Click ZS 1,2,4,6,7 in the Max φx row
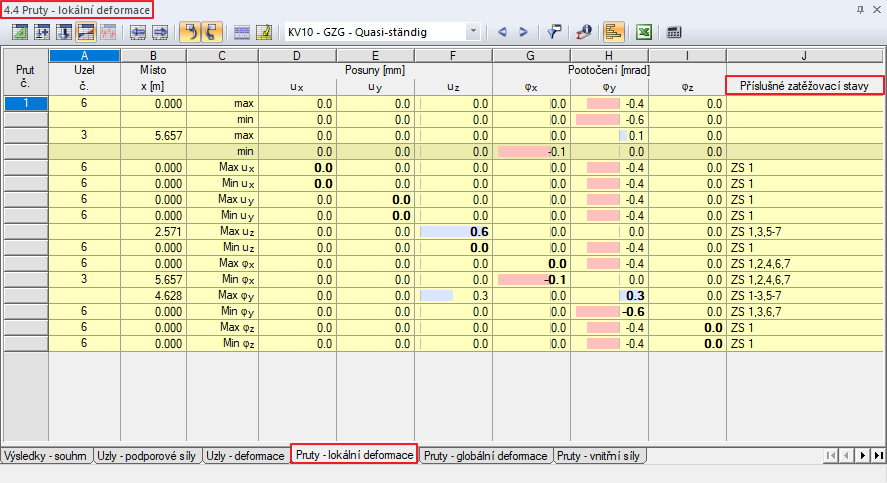The image size is (887, 483). (804, 264)
